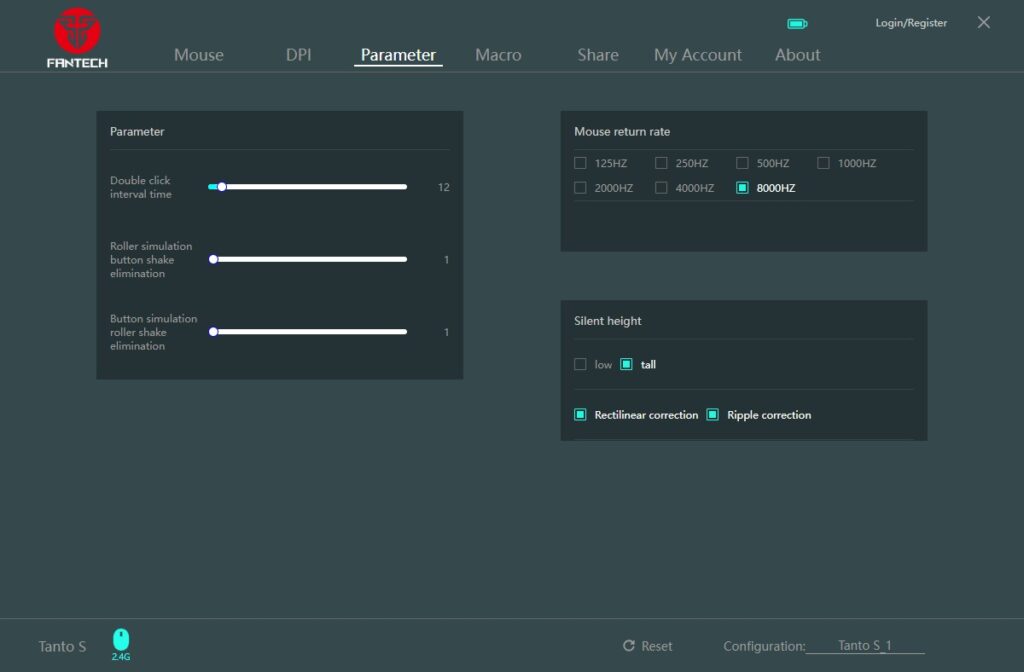Select the Parameter tab

pyautogui.click(x=398, y=55)
